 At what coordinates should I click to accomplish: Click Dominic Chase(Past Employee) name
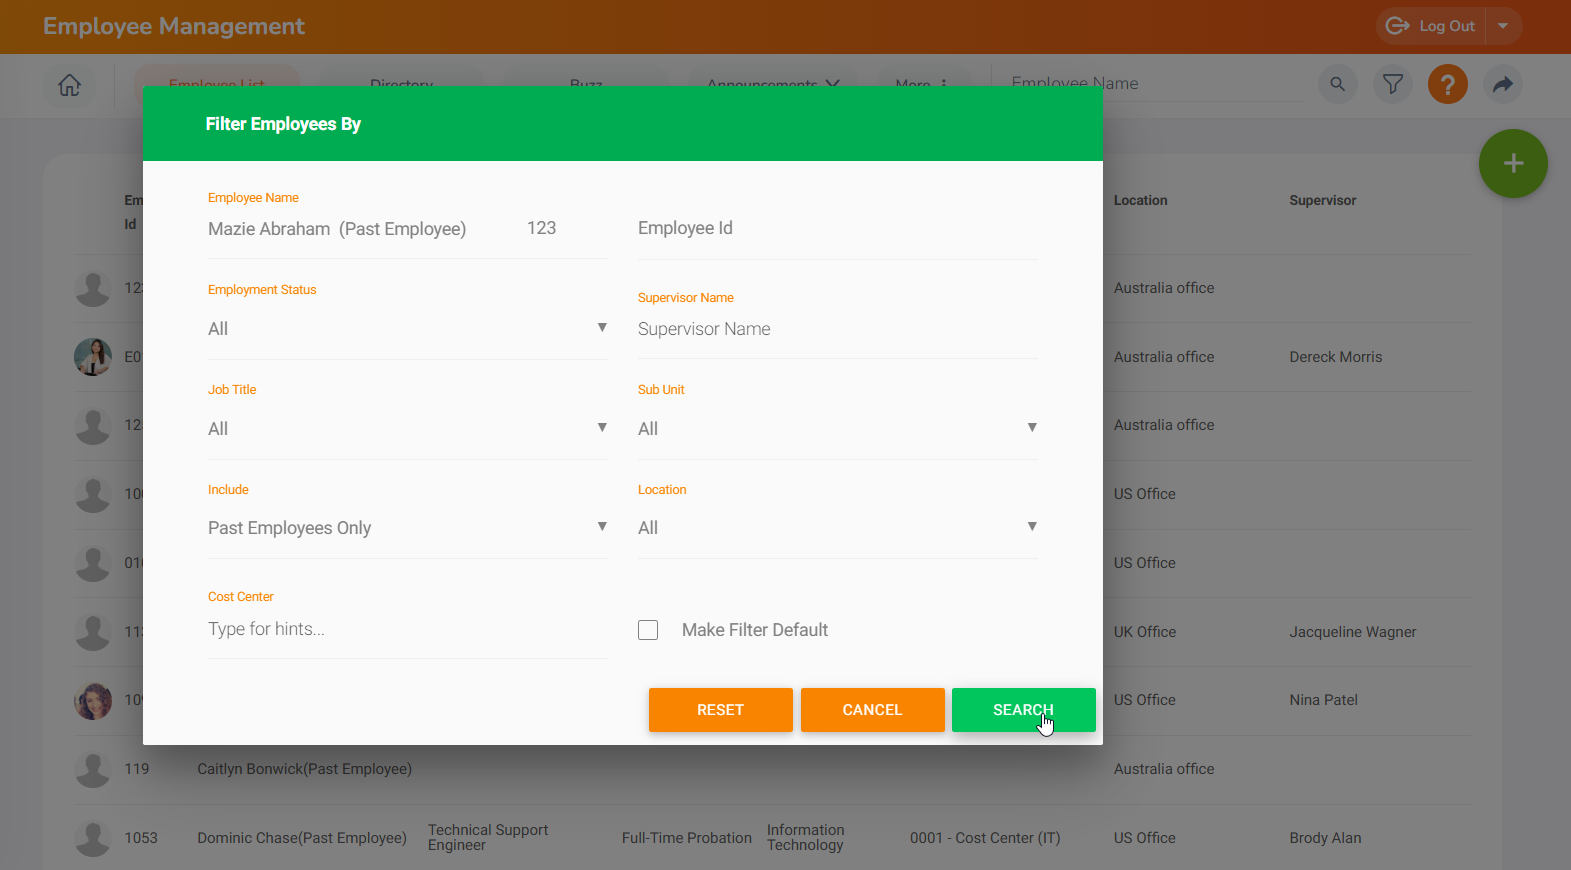click(302, 838)
